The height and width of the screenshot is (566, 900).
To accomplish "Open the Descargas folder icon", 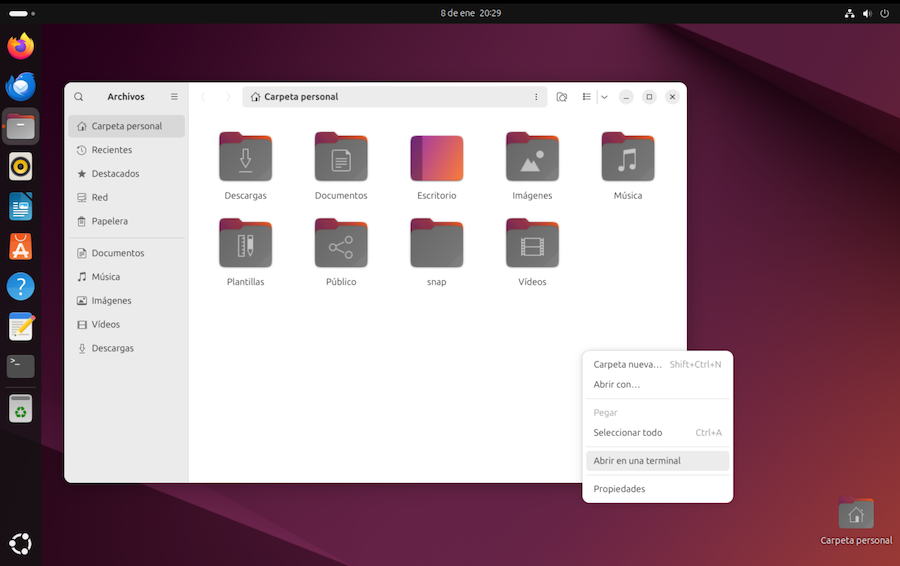I will (x=245, y=157).
